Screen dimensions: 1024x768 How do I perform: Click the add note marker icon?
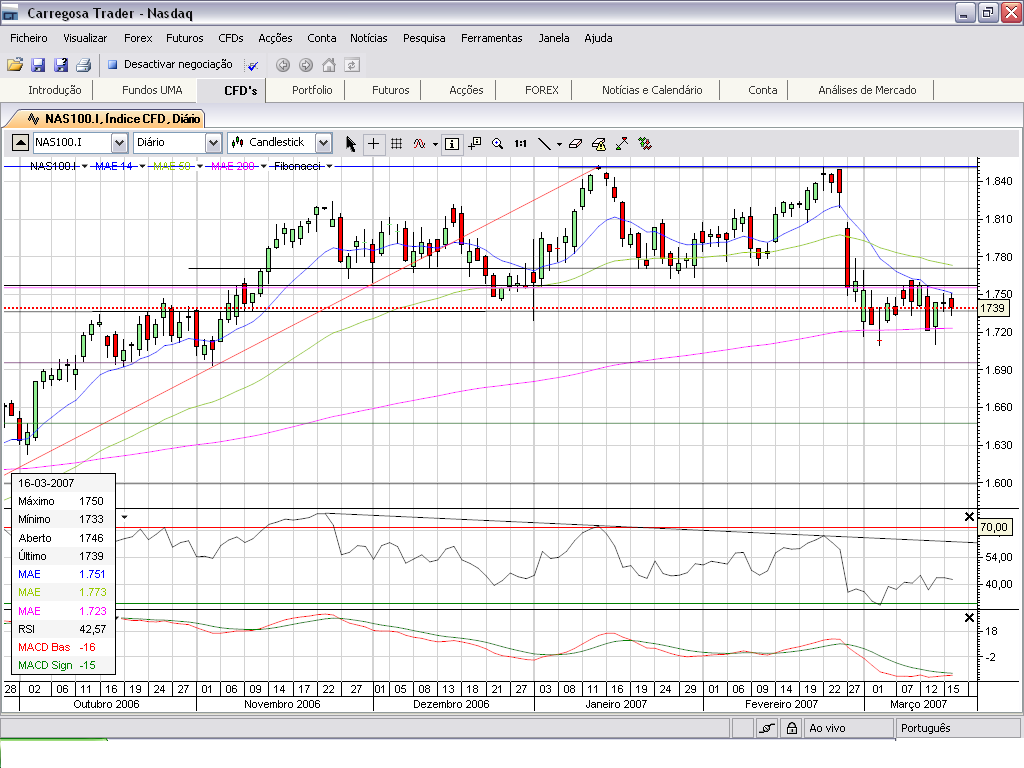(x=475, y=143)
